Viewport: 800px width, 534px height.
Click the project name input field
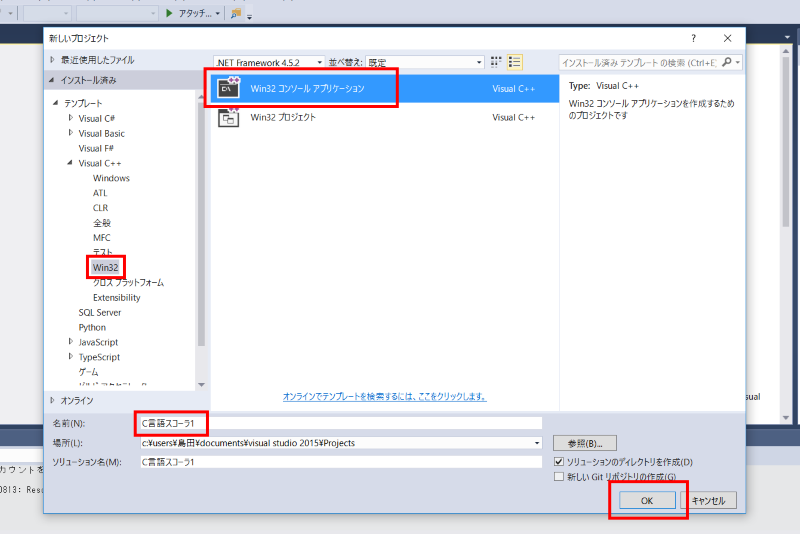[341, 423]
